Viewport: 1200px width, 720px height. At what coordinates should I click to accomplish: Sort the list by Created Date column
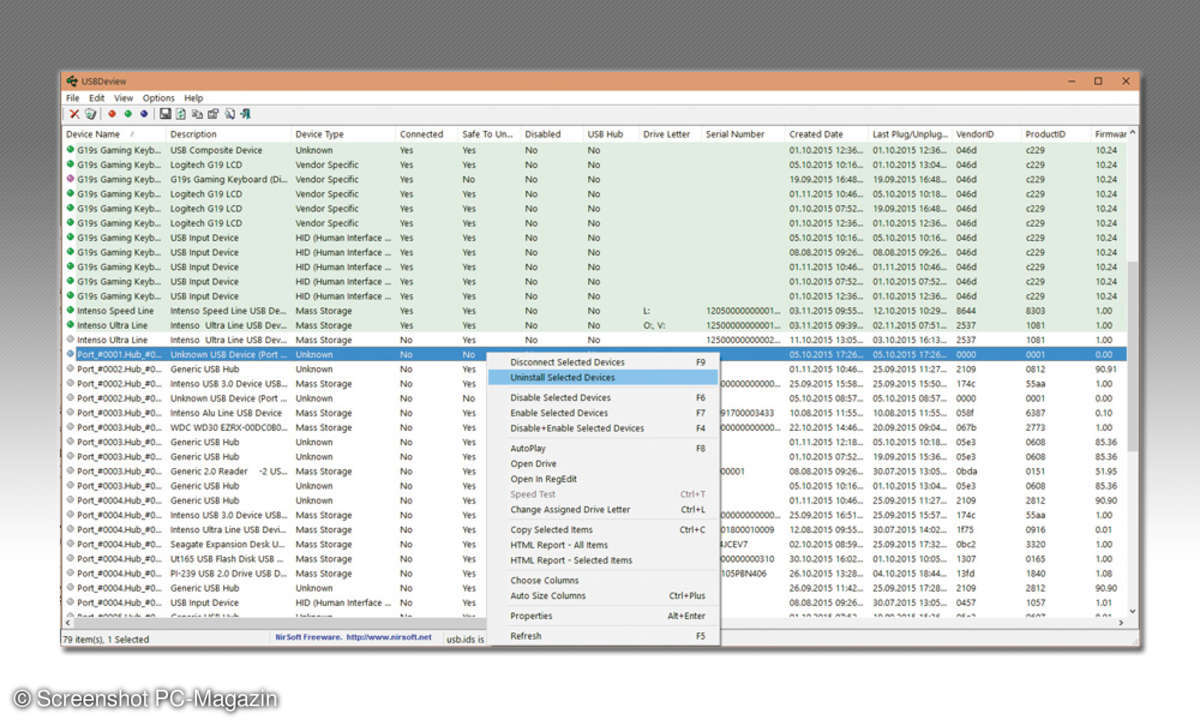(x=816, y=134)
